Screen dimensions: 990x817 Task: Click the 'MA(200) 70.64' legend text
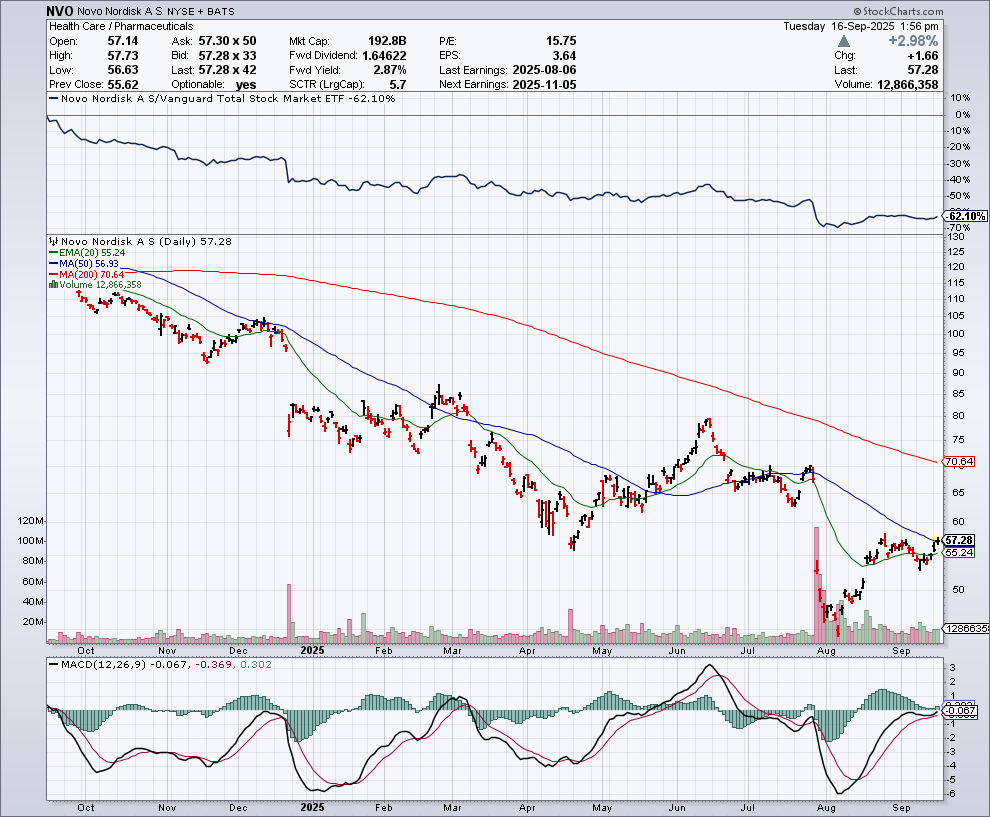coord(92,274)
